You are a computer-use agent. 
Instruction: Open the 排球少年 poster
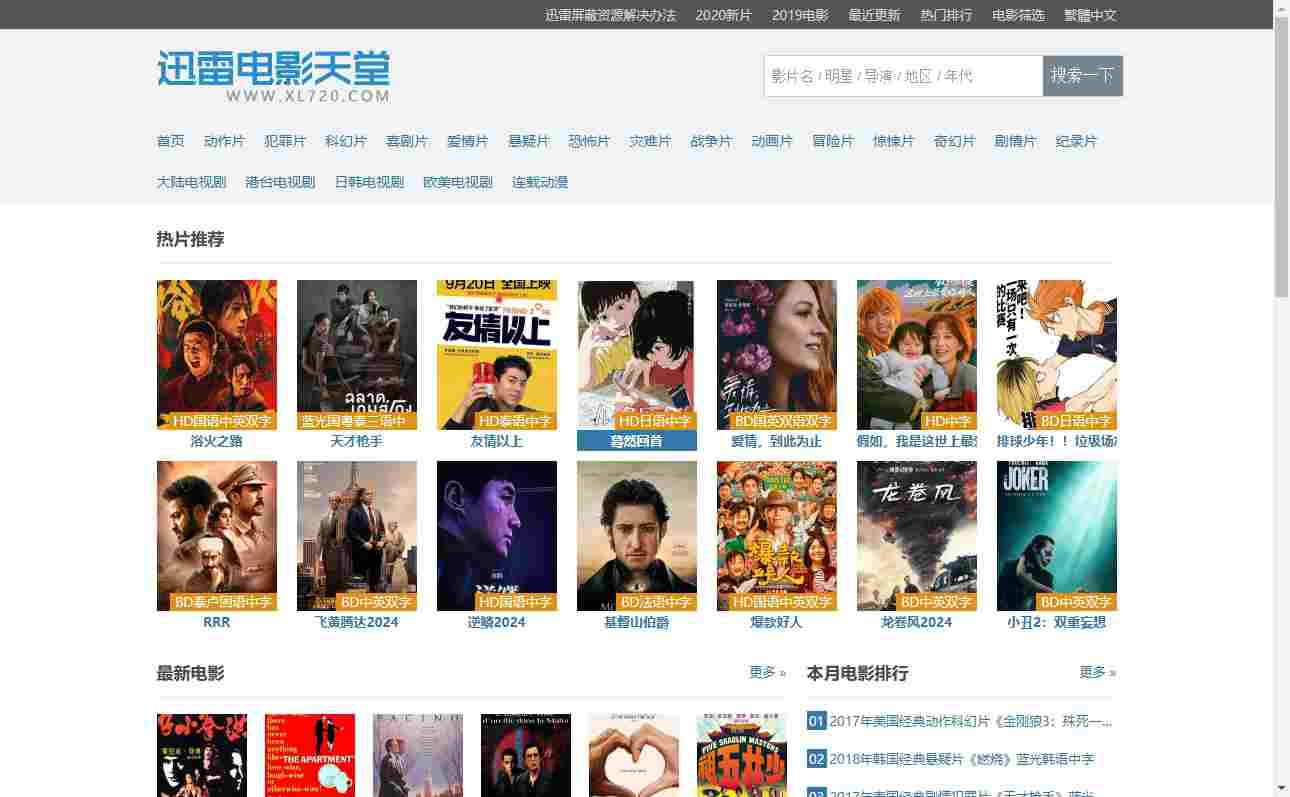tap(1057, 355)
